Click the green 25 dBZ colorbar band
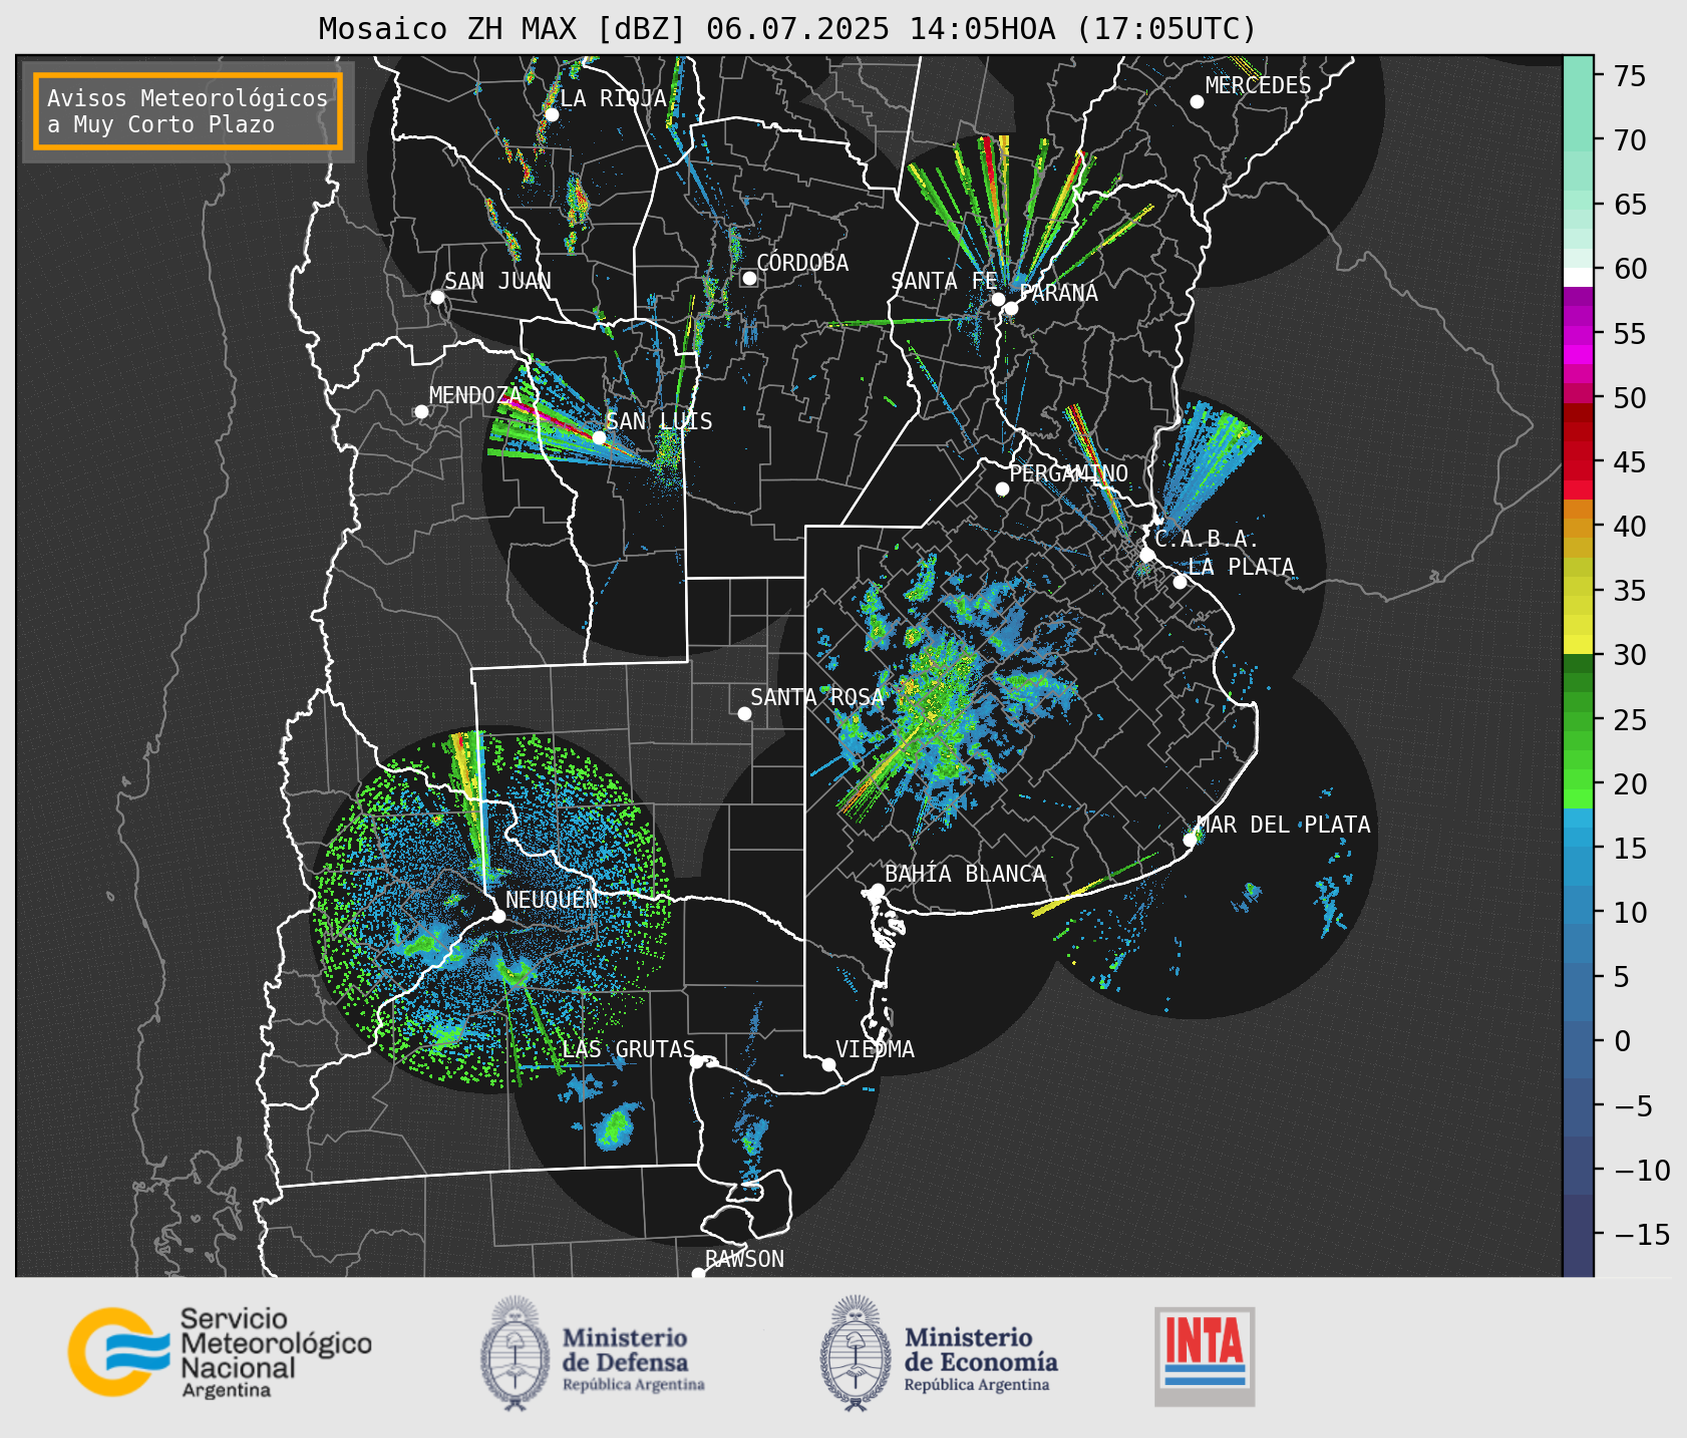 (x=1578, y=719)
